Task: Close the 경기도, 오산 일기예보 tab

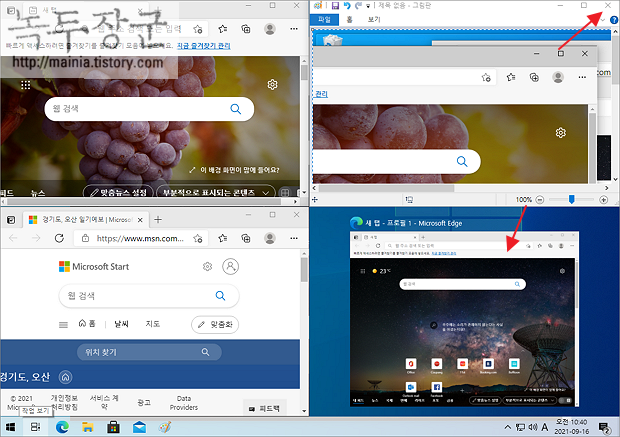Action: [x=140, y=220]
